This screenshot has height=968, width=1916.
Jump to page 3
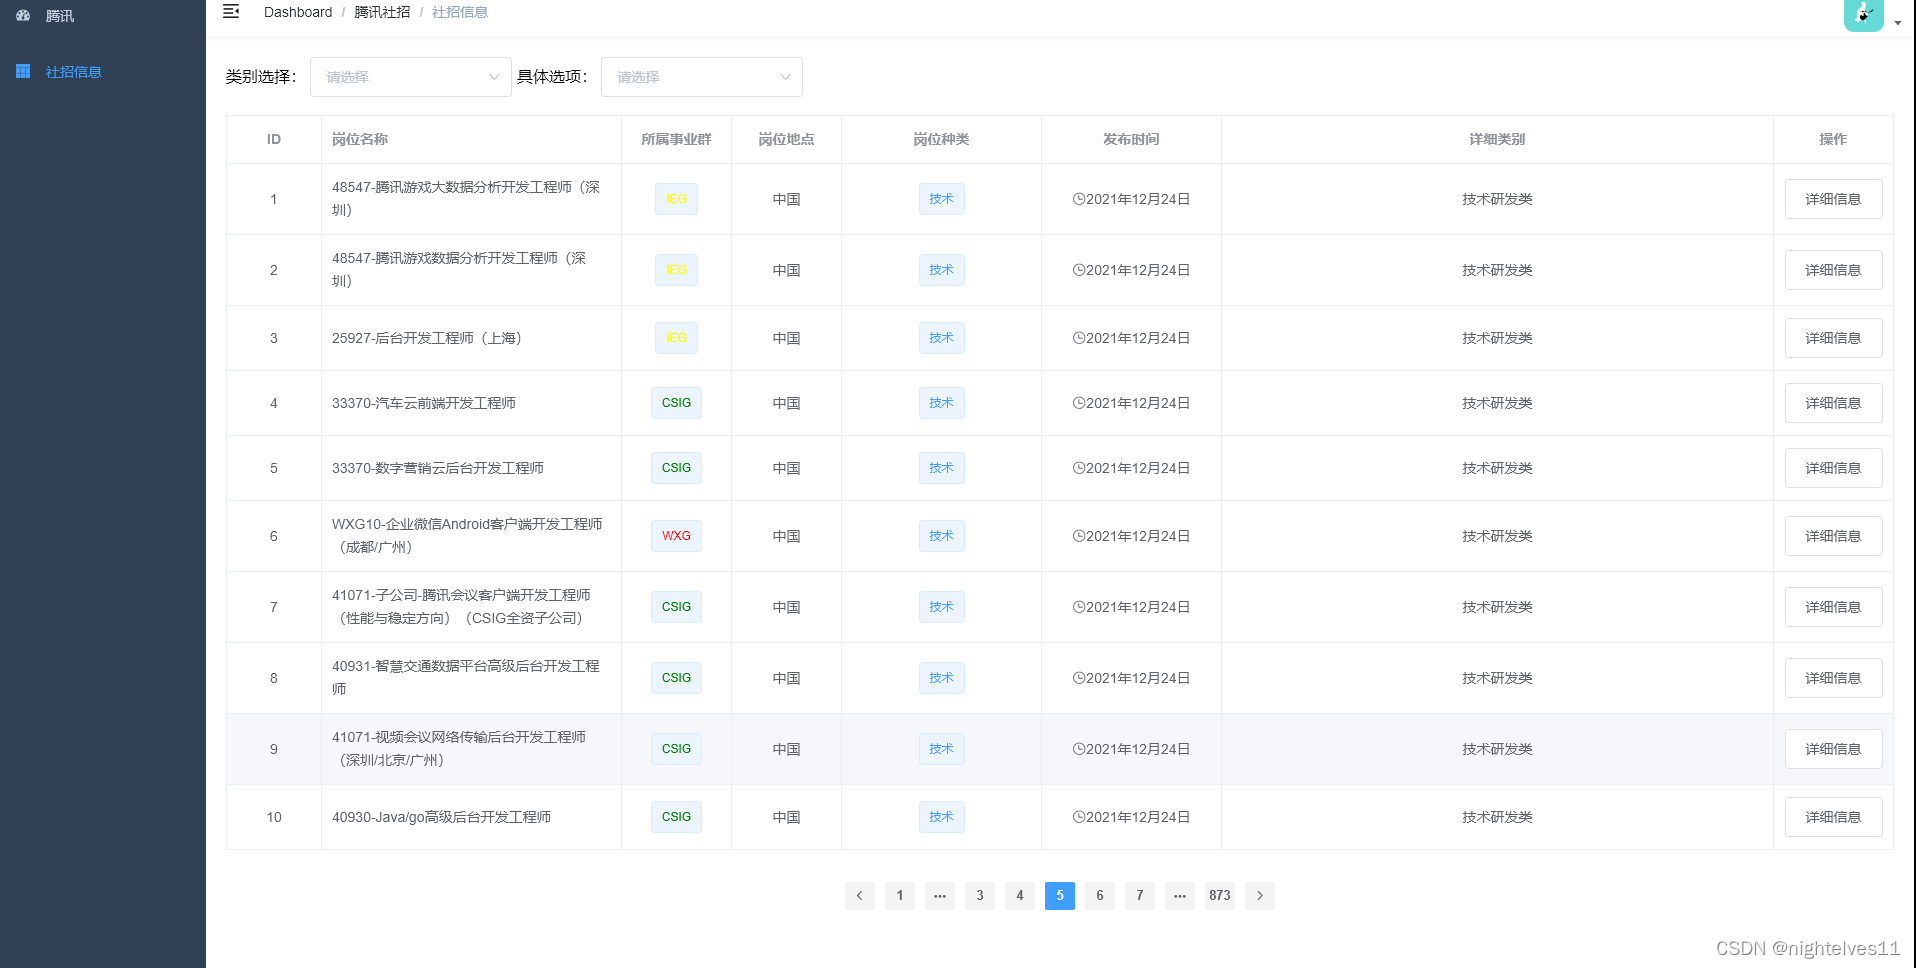980,895
